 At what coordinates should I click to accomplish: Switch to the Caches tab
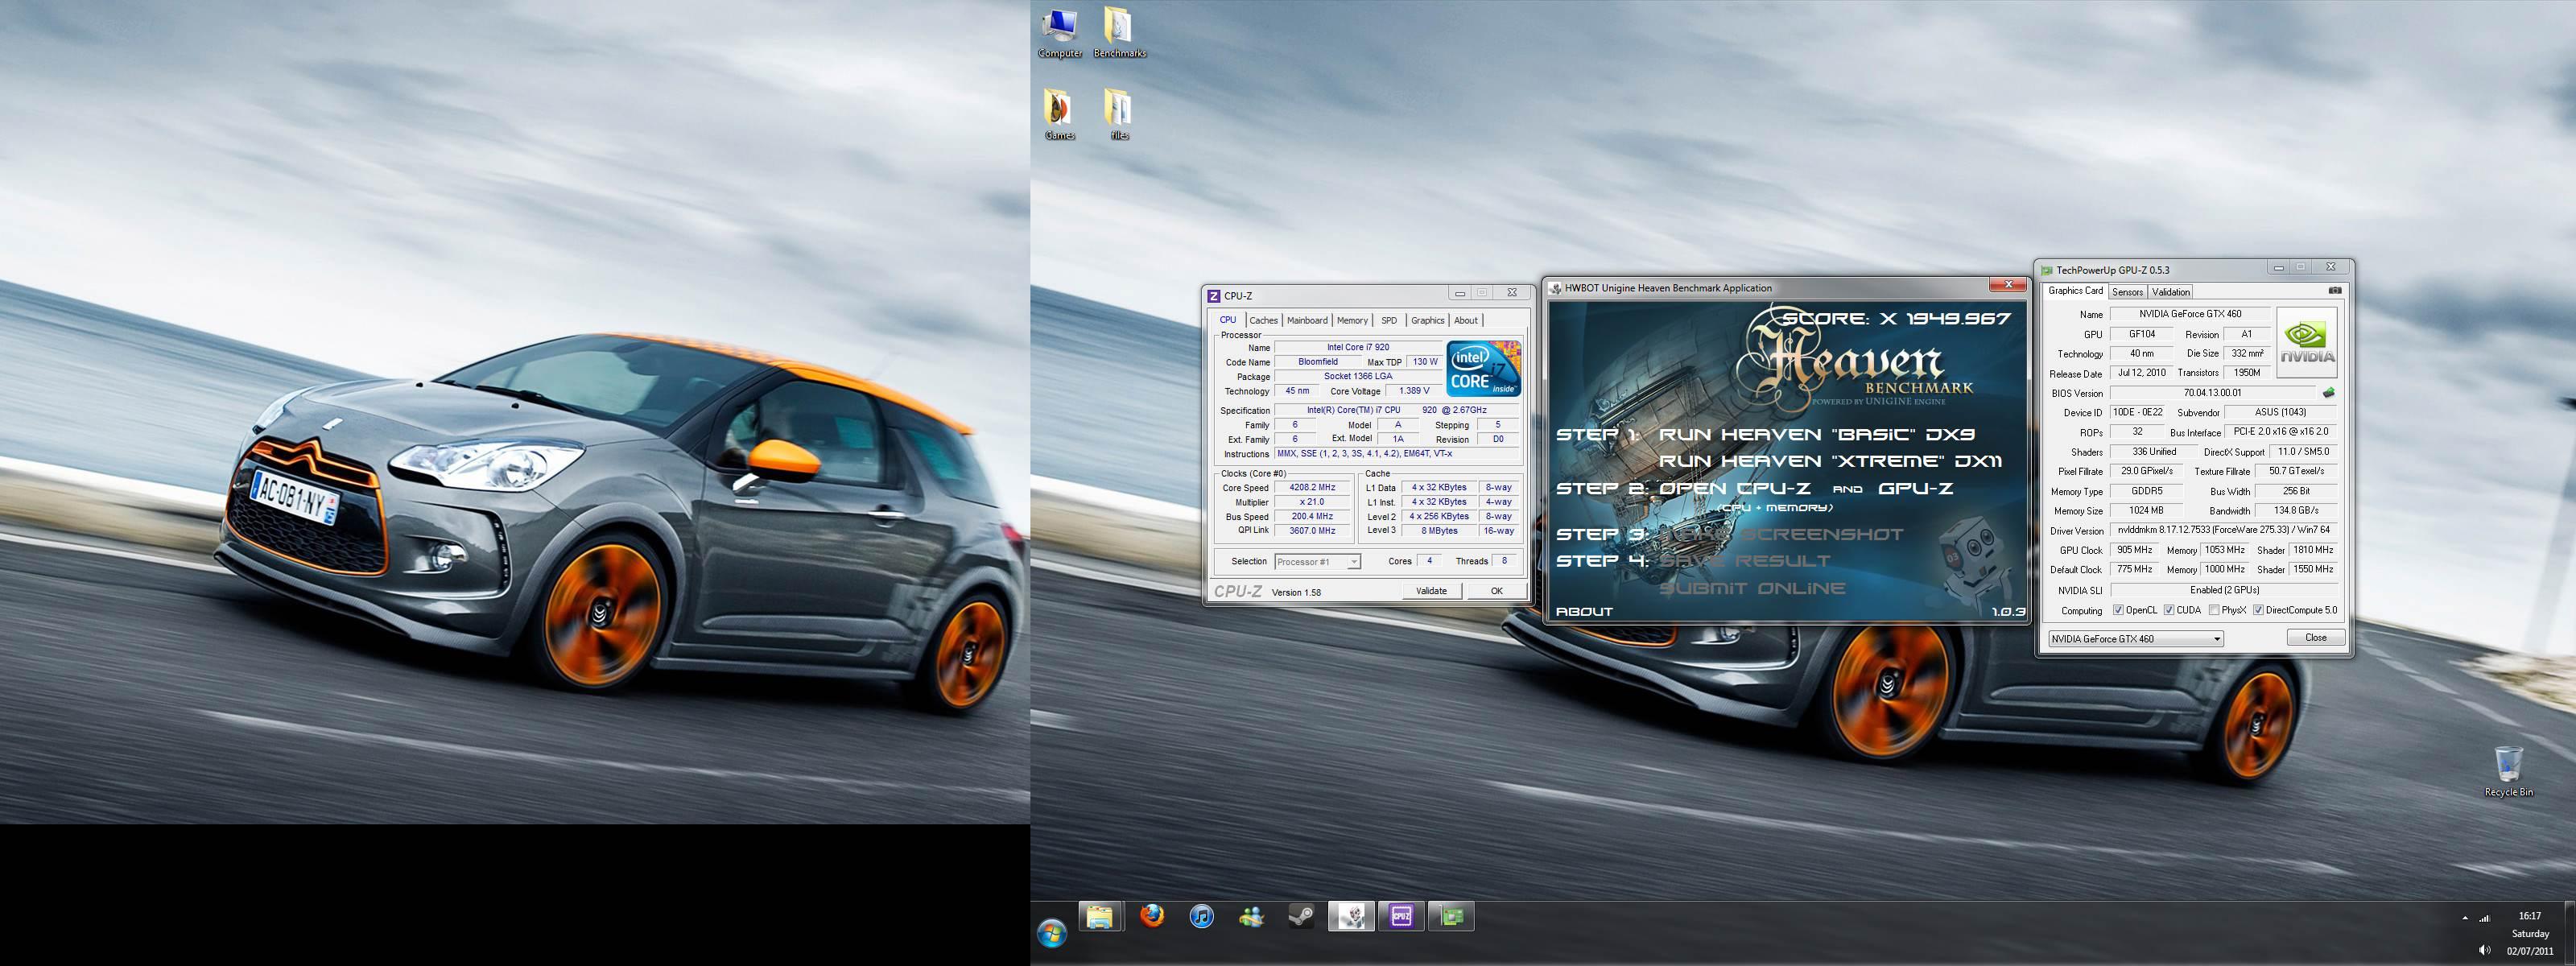point(1263,320)
